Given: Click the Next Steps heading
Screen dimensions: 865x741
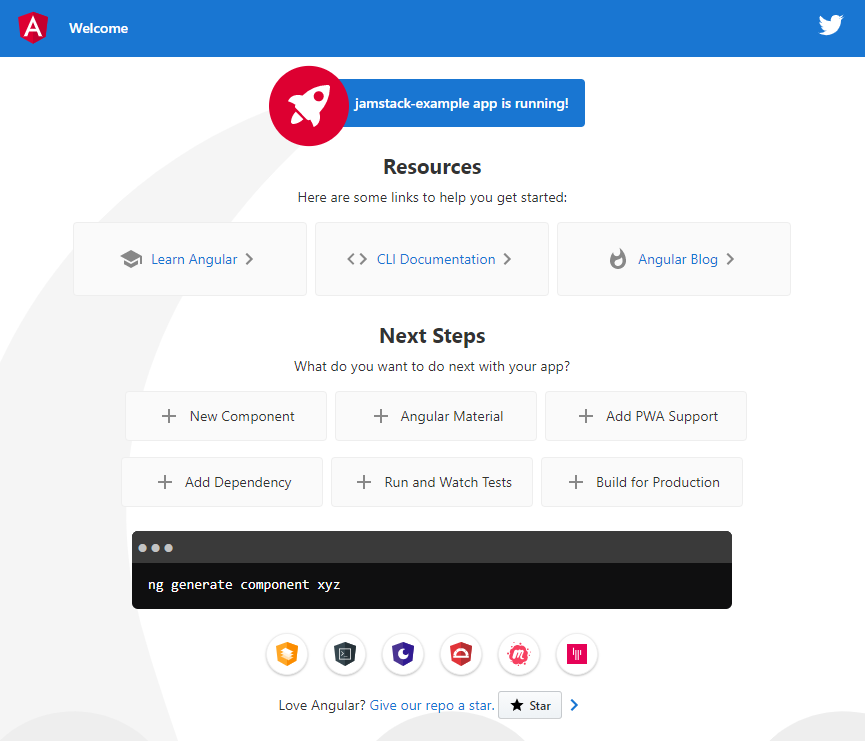Looking at the screenshot, I should coord(432,335).
